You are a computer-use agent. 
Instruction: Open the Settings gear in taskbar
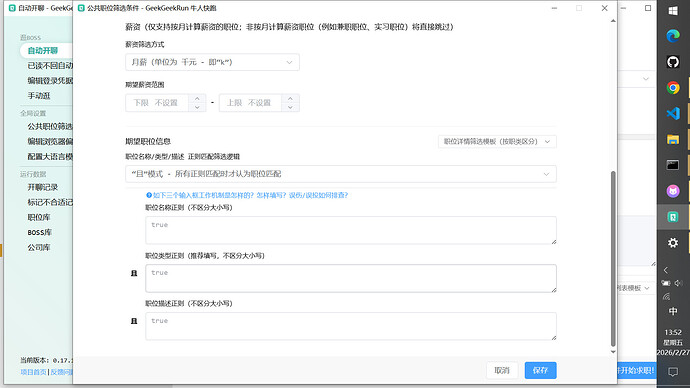(x=672, y=243)
